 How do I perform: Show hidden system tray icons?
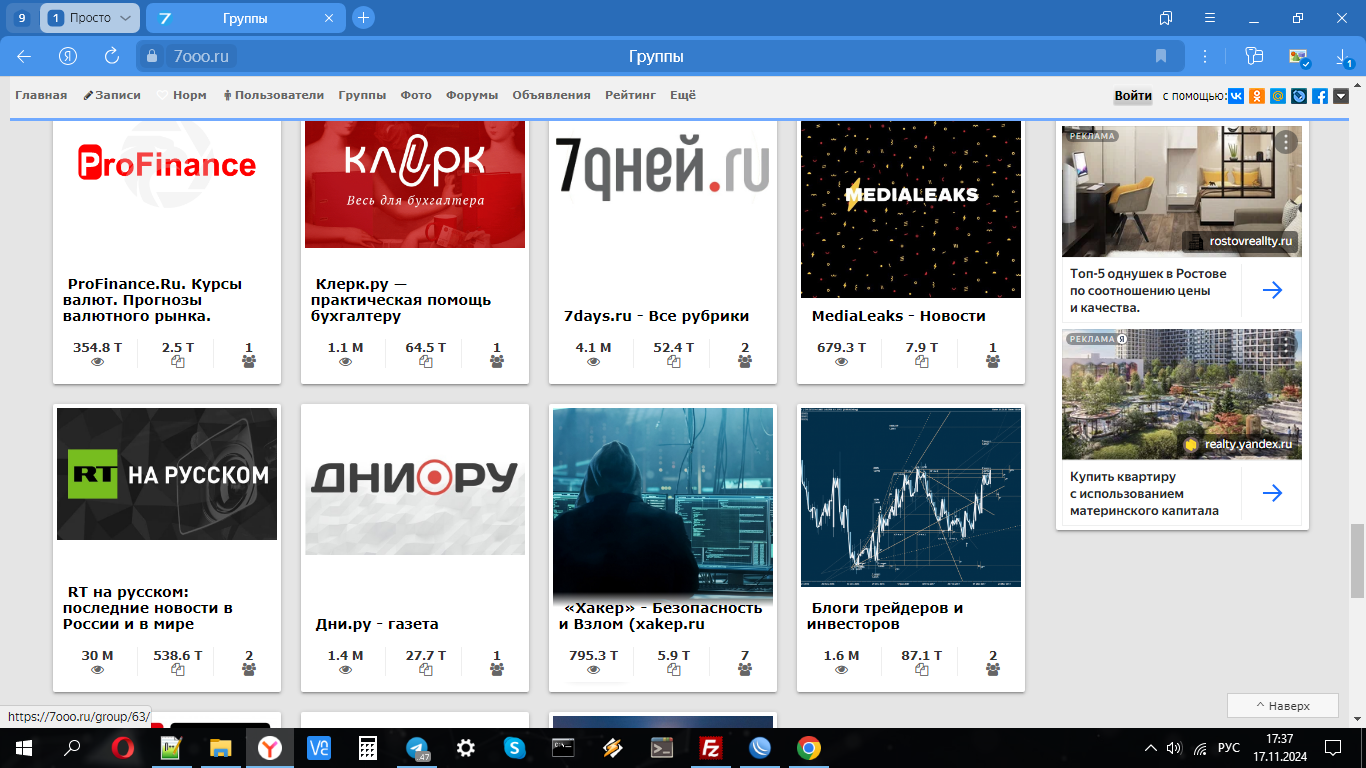click(x=1150, y=748)
